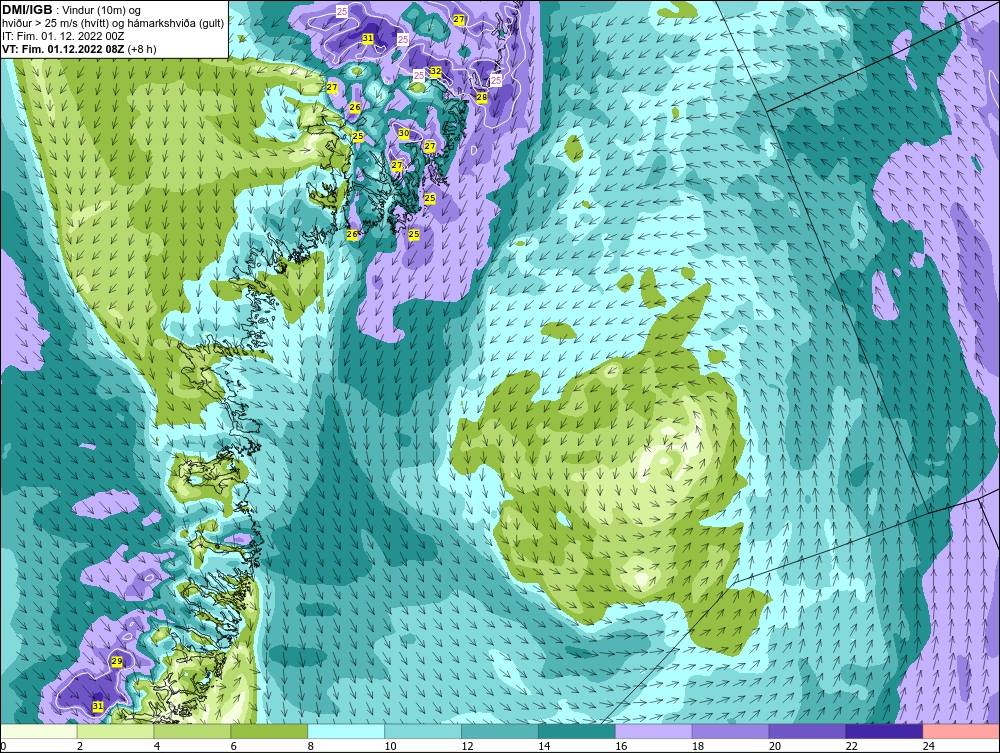Click the pink above-24 m/s legend swatch
The width and height of the screenshot is (1000, 753).
point(961,731)
